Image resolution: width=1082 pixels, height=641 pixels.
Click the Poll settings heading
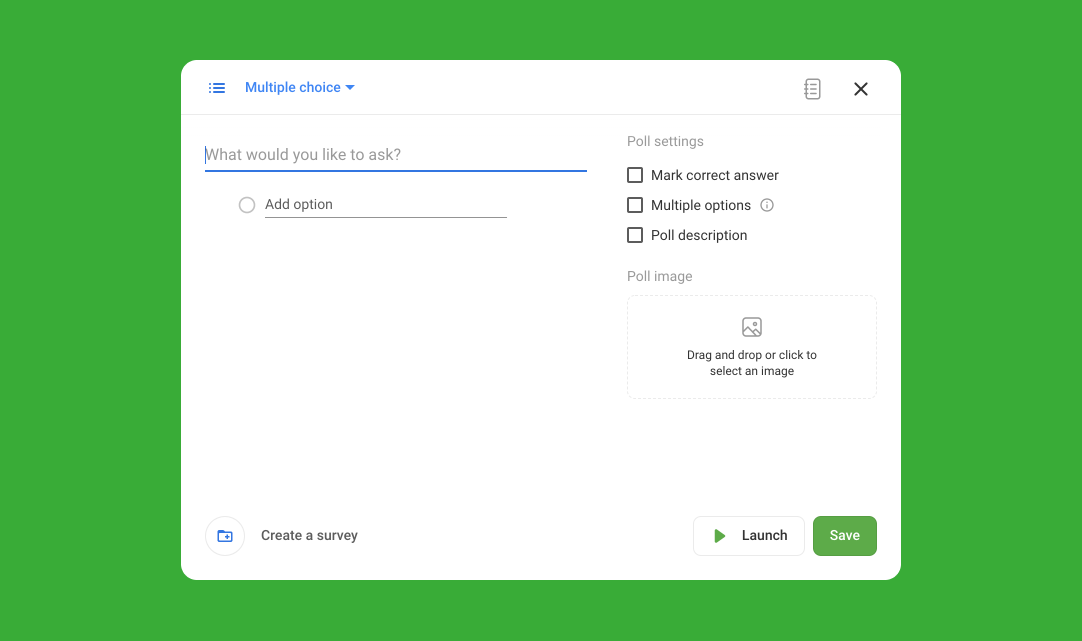(665, 141)
